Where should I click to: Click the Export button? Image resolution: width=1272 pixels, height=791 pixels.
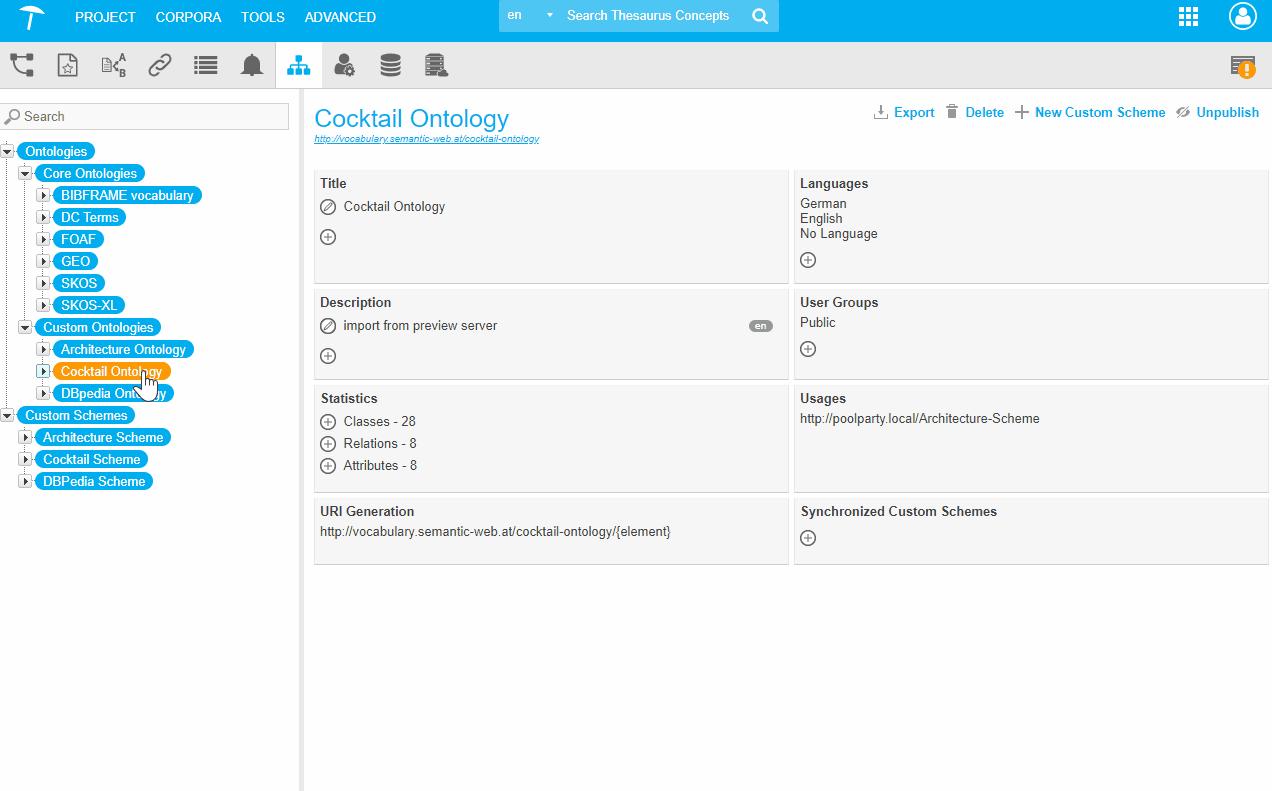coord(904,113)
